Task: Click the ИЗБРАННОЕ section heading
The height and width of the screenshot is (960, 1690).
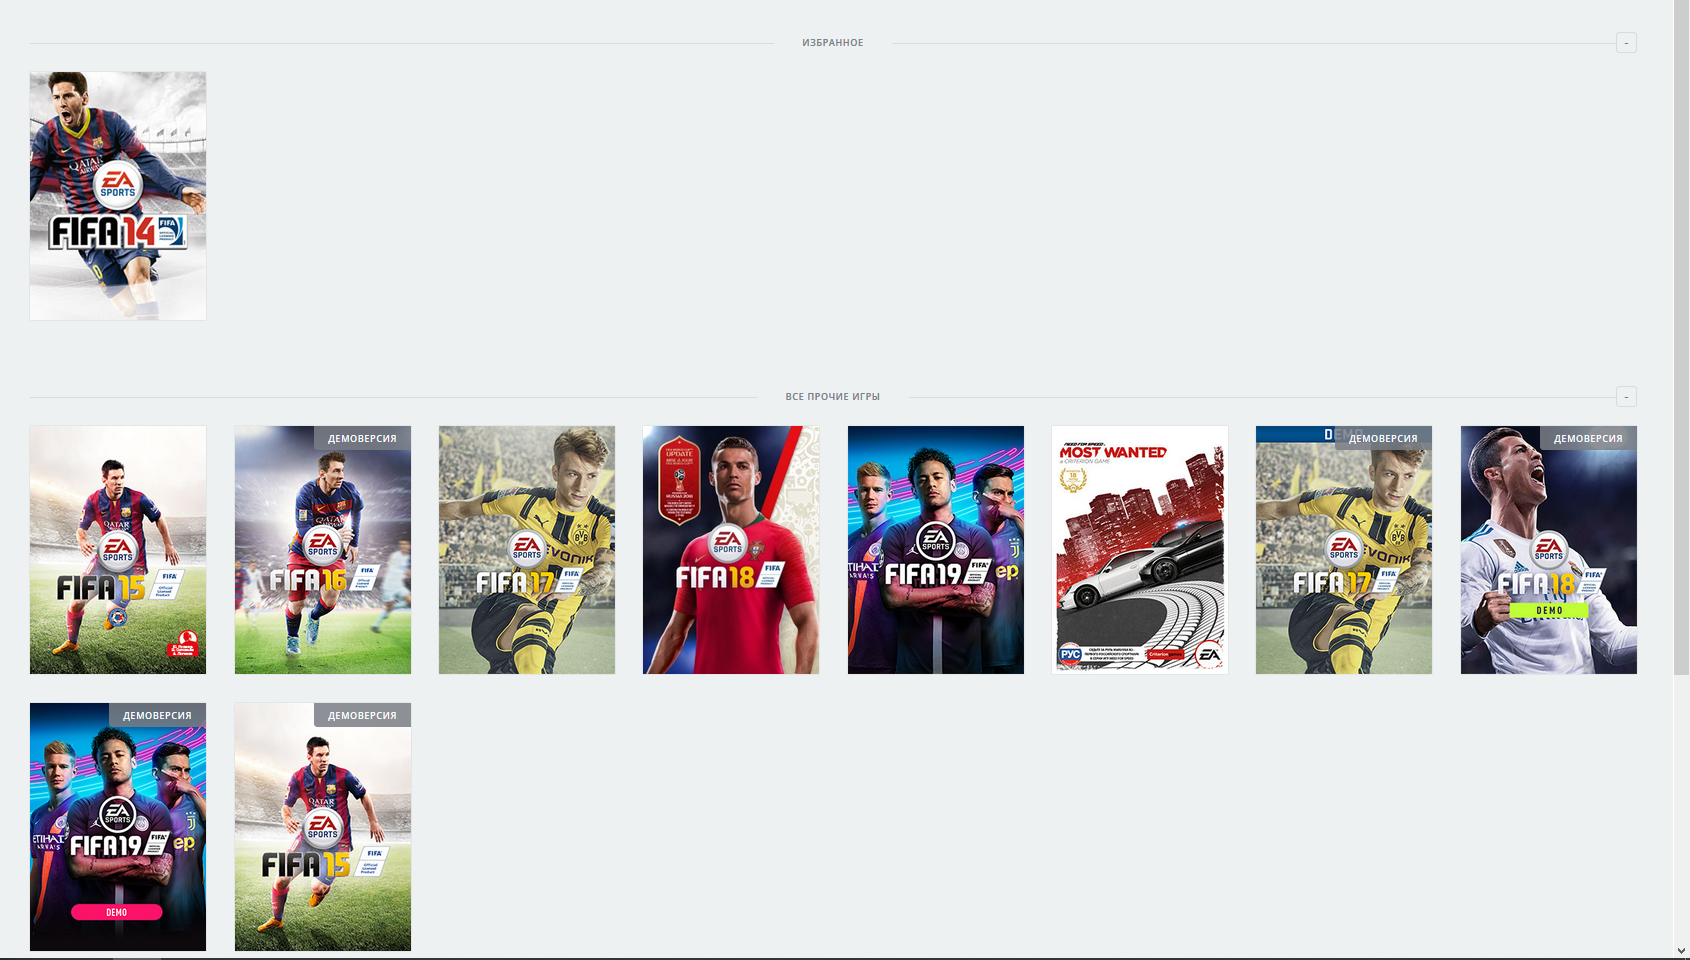Action: tap(832, 43)
